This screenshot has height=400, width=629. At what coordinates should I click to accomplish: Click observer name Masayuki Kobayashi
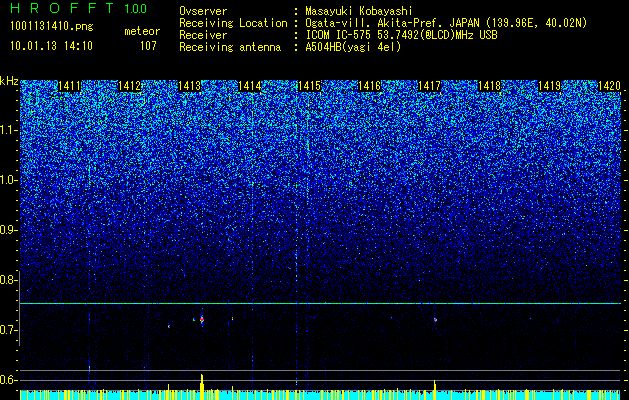pyautogui.click(x=358, y=11)
